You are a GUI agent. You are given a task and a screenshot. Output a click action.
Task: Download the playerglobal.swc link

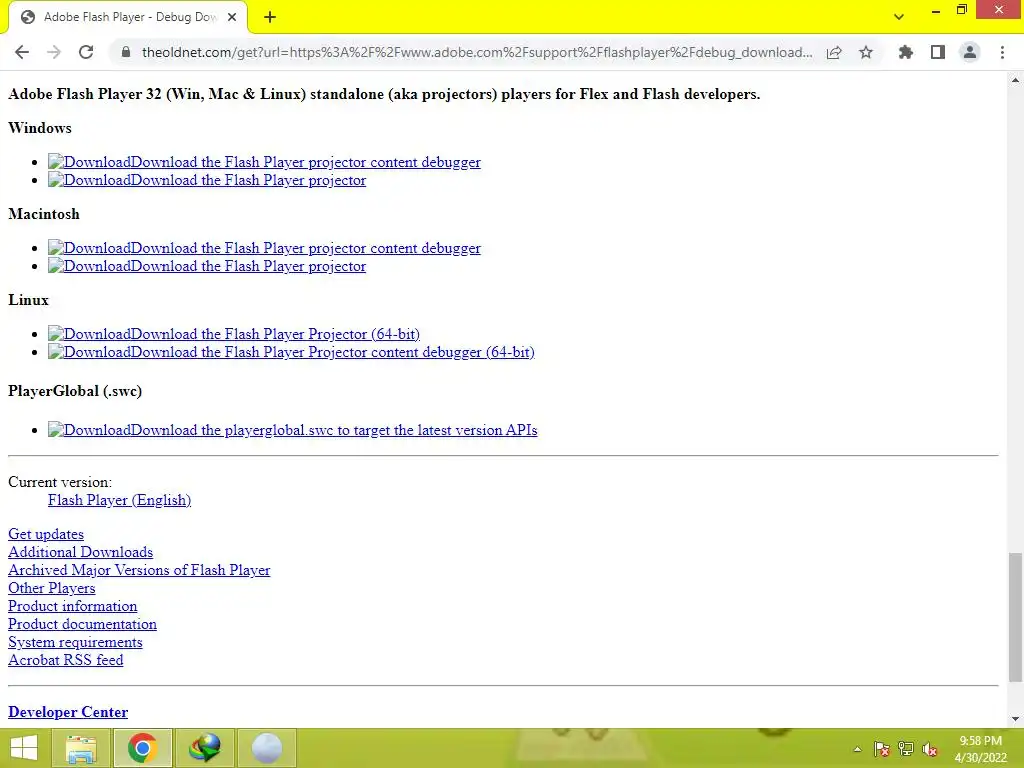(x=293, y=430)
